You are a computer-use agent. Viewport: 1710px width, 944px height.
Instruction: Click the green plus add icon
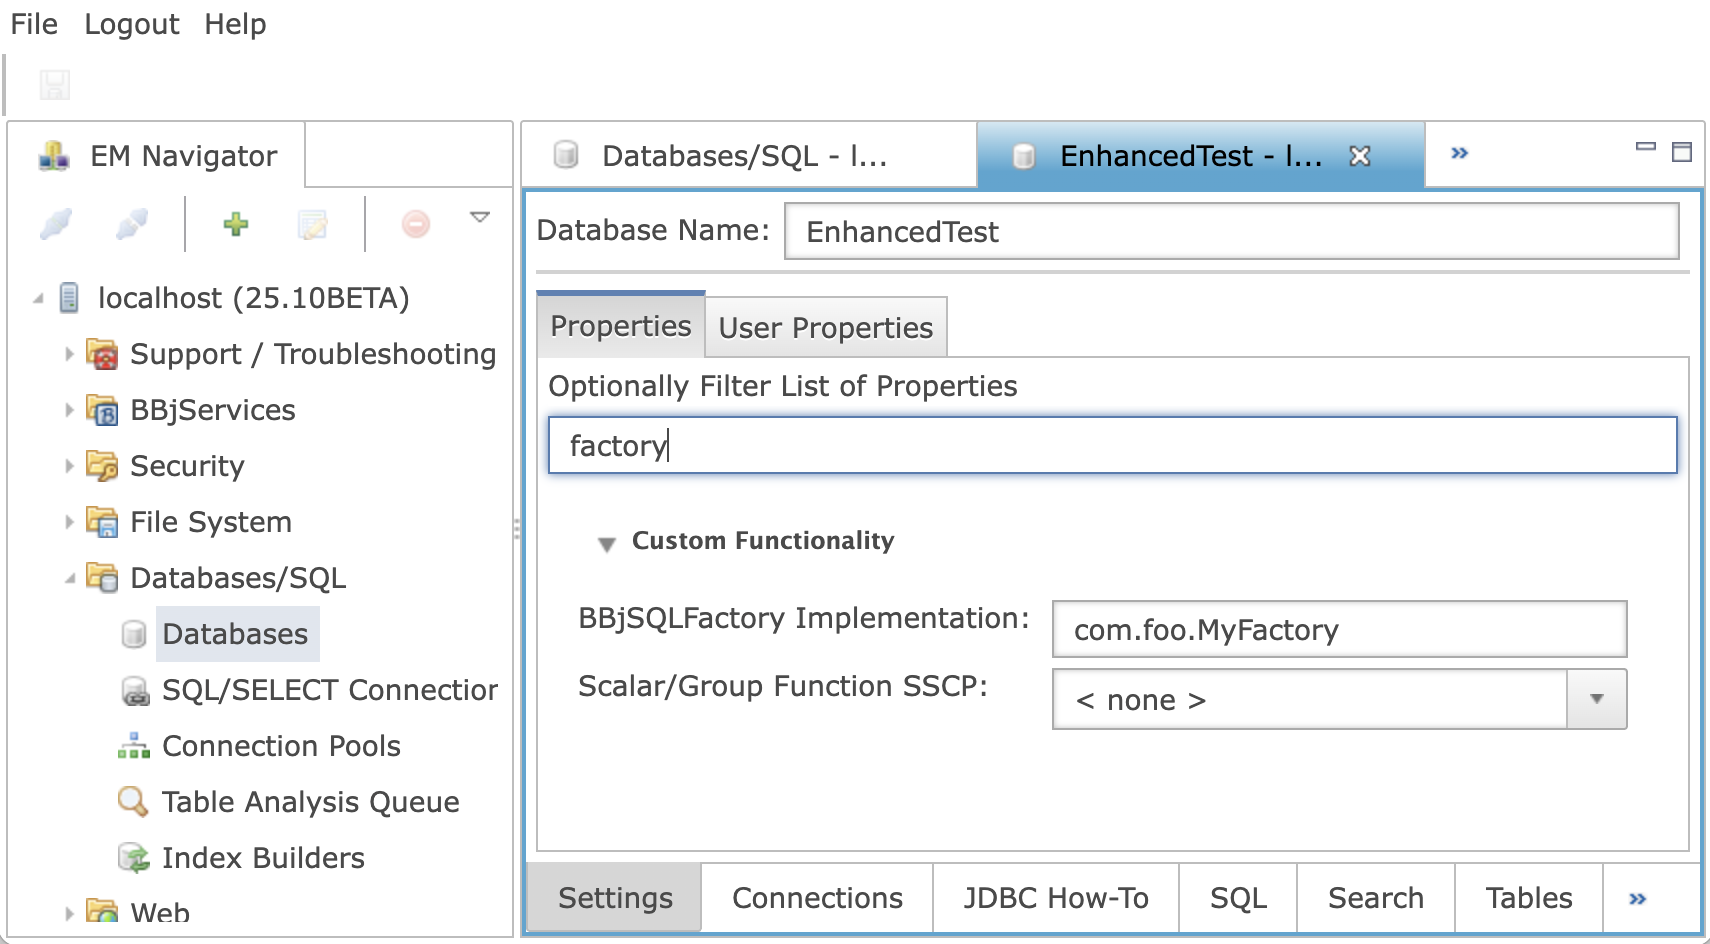coord(235,224)
